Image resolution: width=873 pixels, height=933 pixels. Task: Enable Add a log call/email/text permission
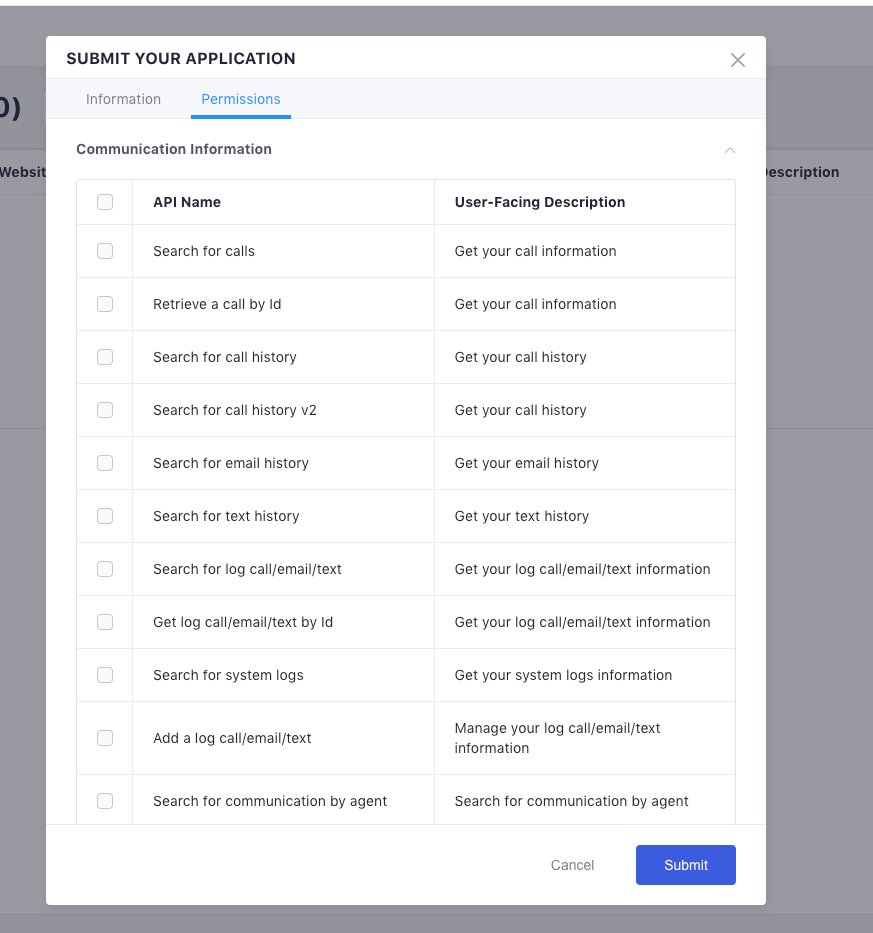105,738
